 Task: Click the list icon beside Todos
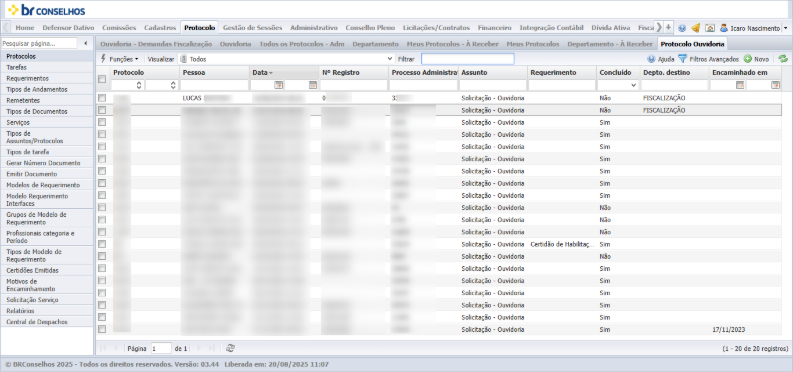pos(184,59)
